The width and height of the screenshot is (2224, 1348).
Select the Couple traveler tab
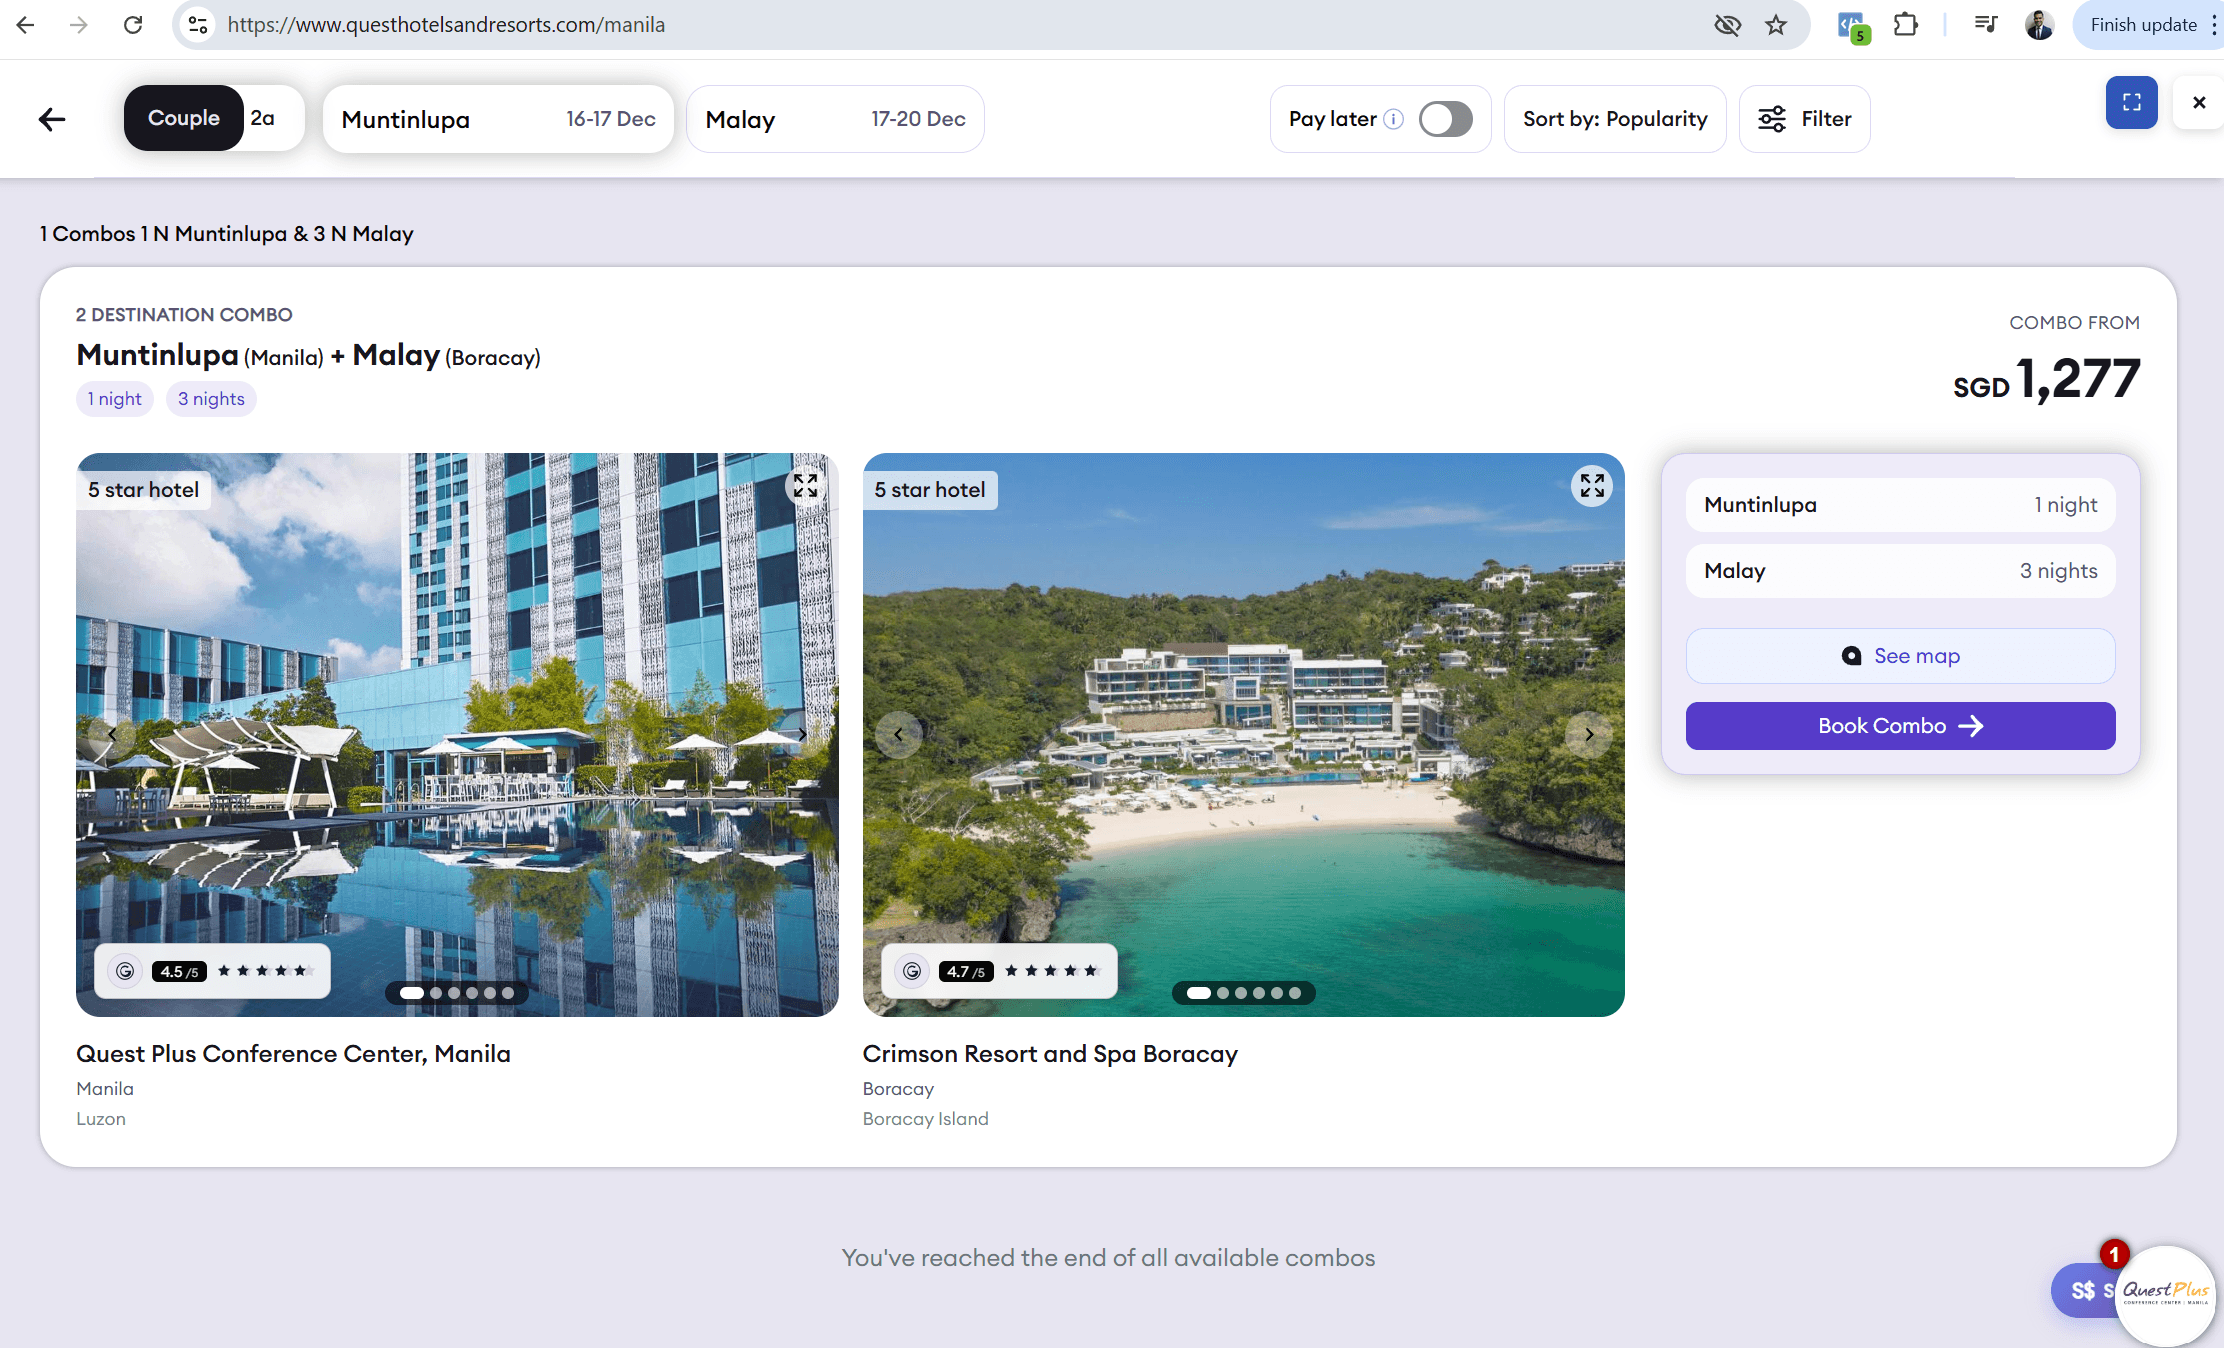[184, 117]
